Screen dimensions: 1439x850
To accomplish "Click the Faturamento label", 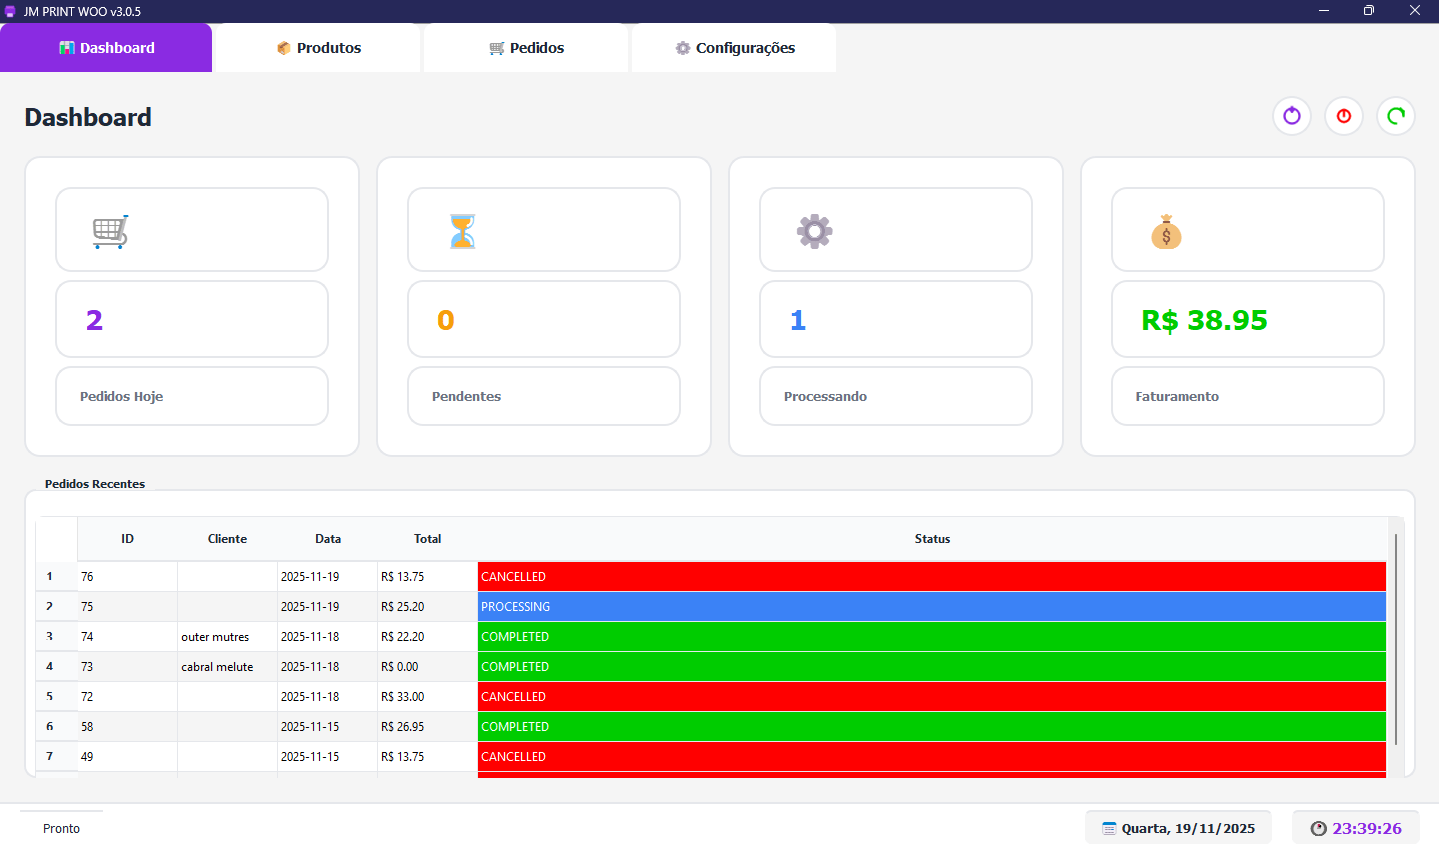I will pos(1177,397).
